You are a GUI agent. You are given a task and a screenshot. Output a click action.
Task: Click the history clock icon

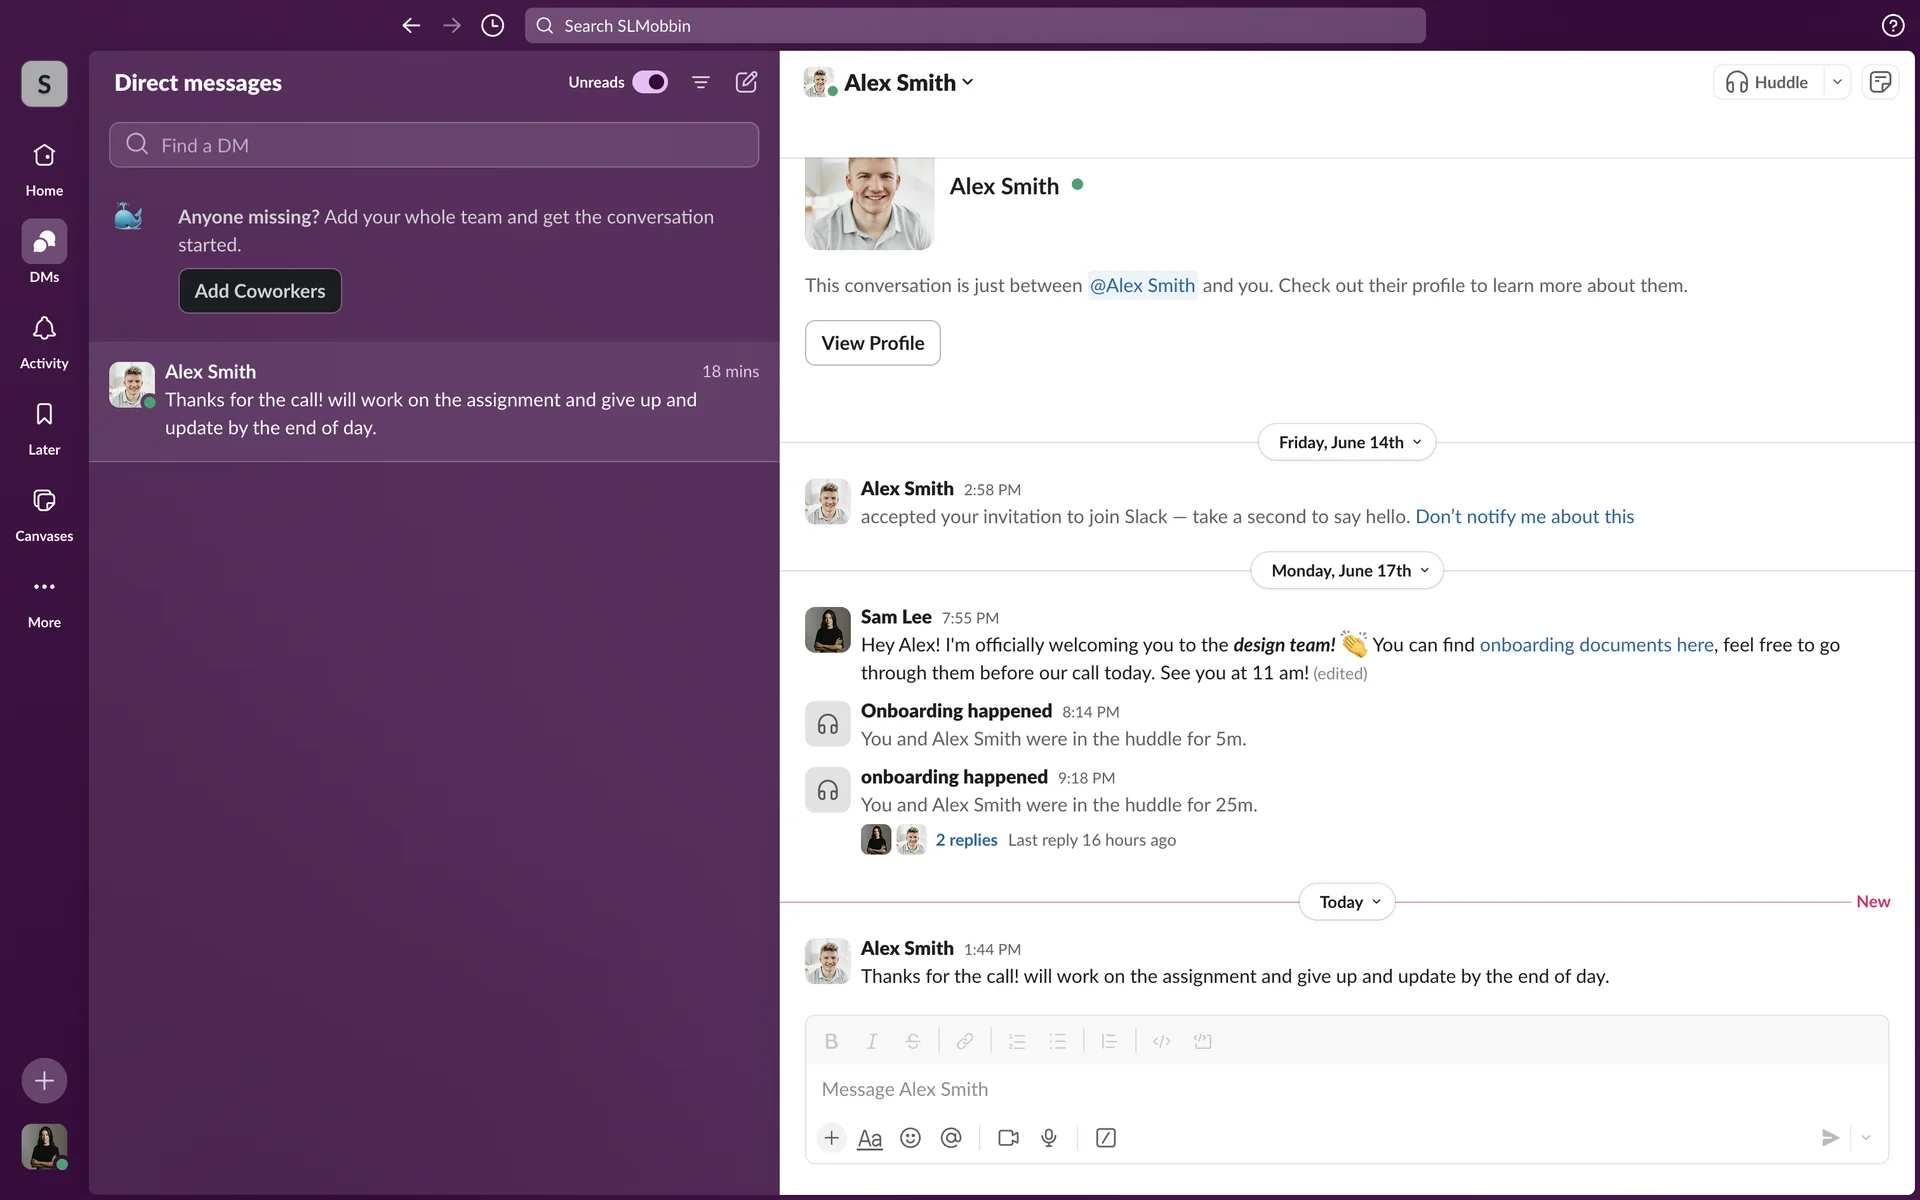pos(492,26)
